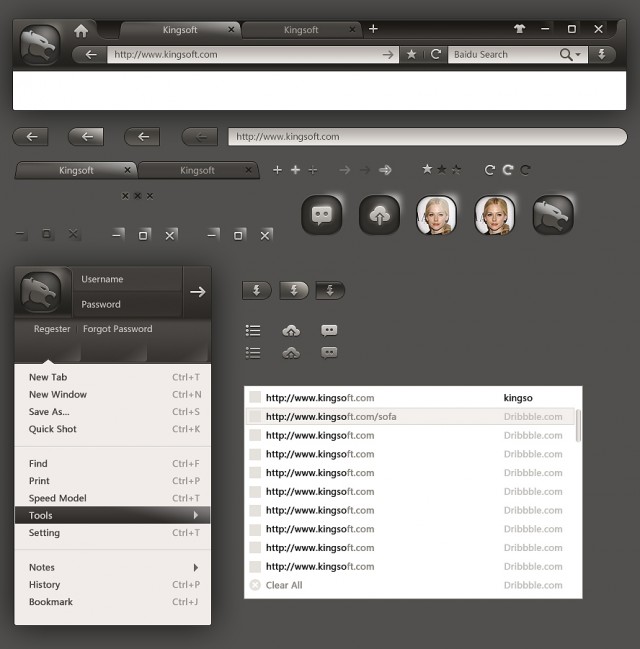The width and height of the screenshot is (640, 649).
Task: Expand the Tools submenu arrow
Action: 196,515
